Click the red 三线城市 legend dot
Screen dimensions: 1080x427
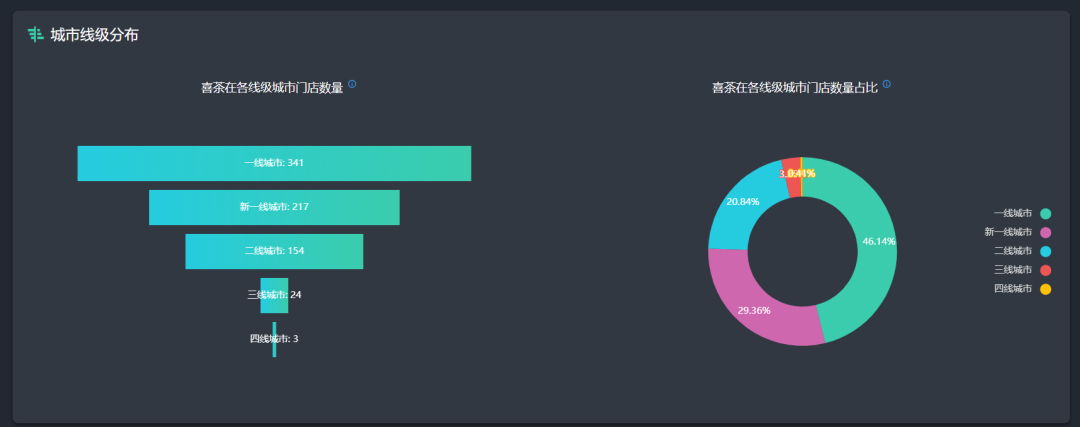(x=1046, y=270)
